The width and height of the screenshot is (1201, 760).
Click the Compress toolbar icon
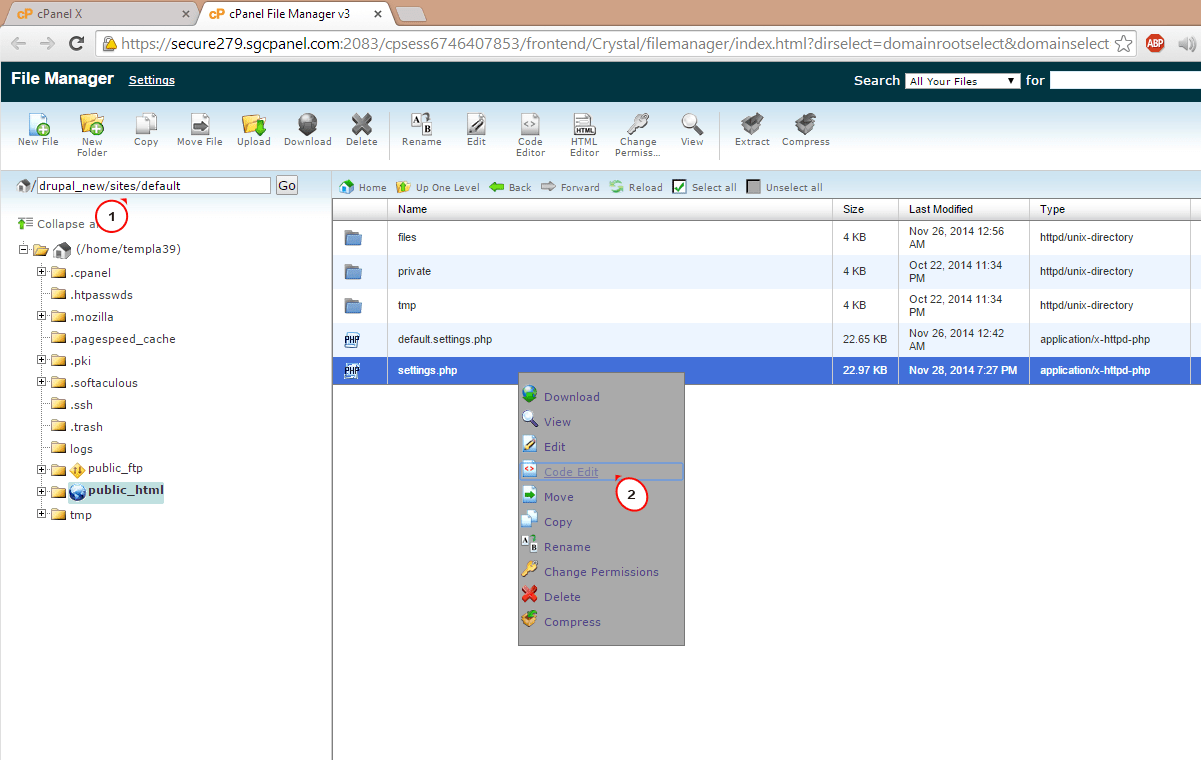point(806,124)
